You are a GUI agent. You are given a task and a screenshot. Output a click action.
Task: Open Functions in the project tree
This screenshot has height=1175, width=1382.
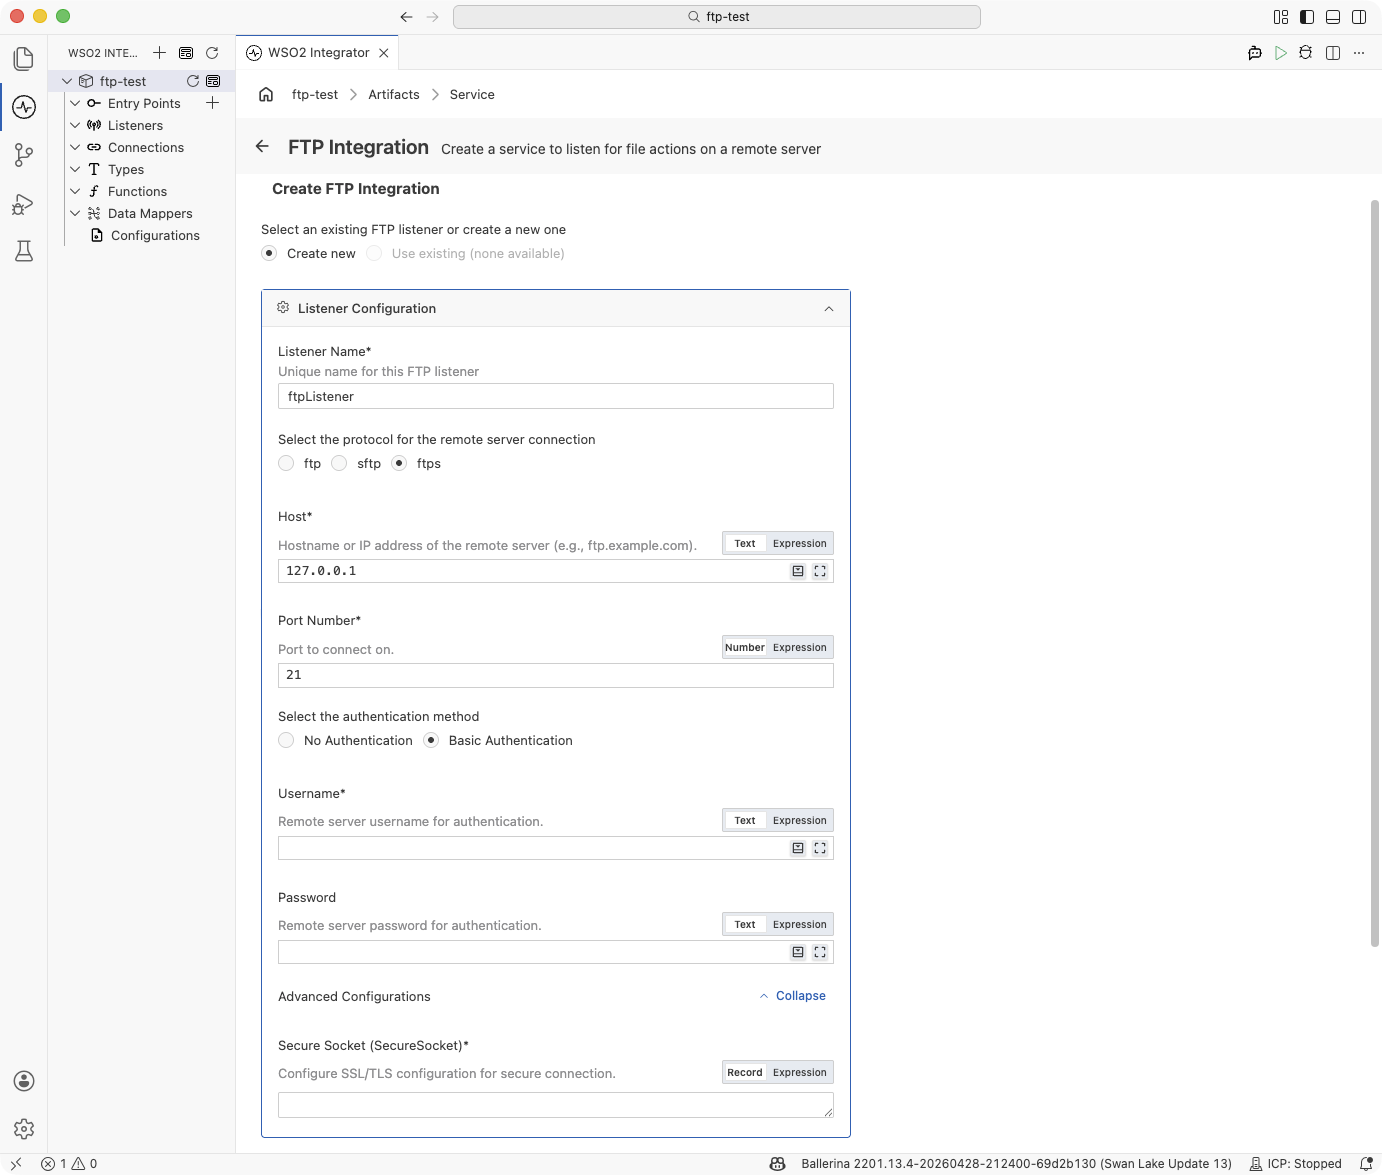pos(137,191)
